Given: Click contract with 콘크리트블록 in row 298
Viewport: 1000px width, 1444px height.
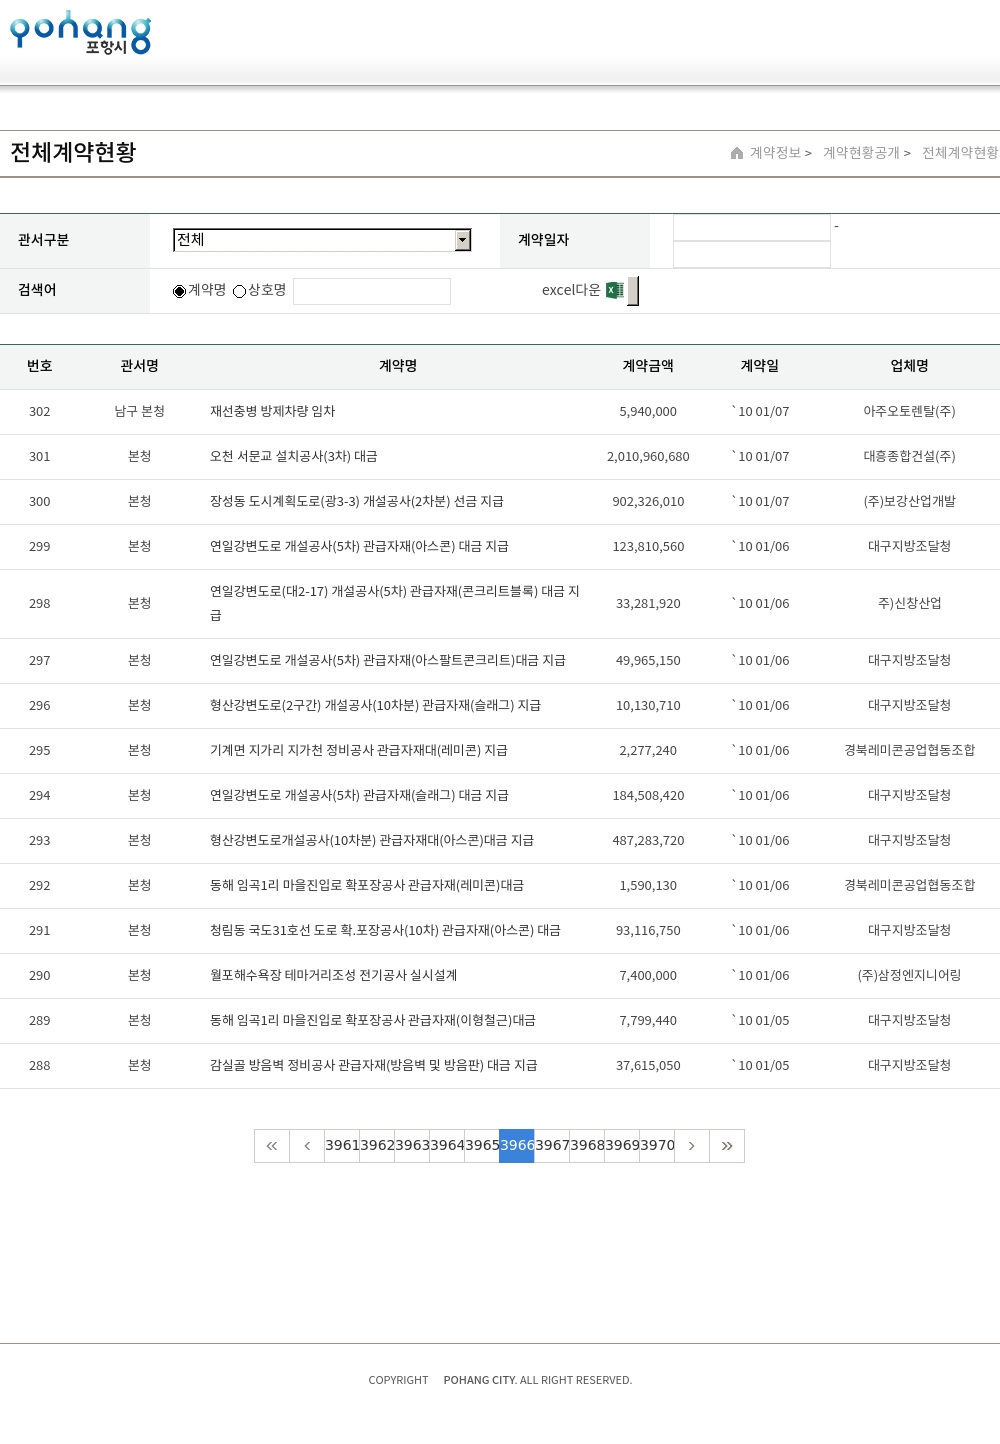Looking at the screenshot, I should 395,604.
